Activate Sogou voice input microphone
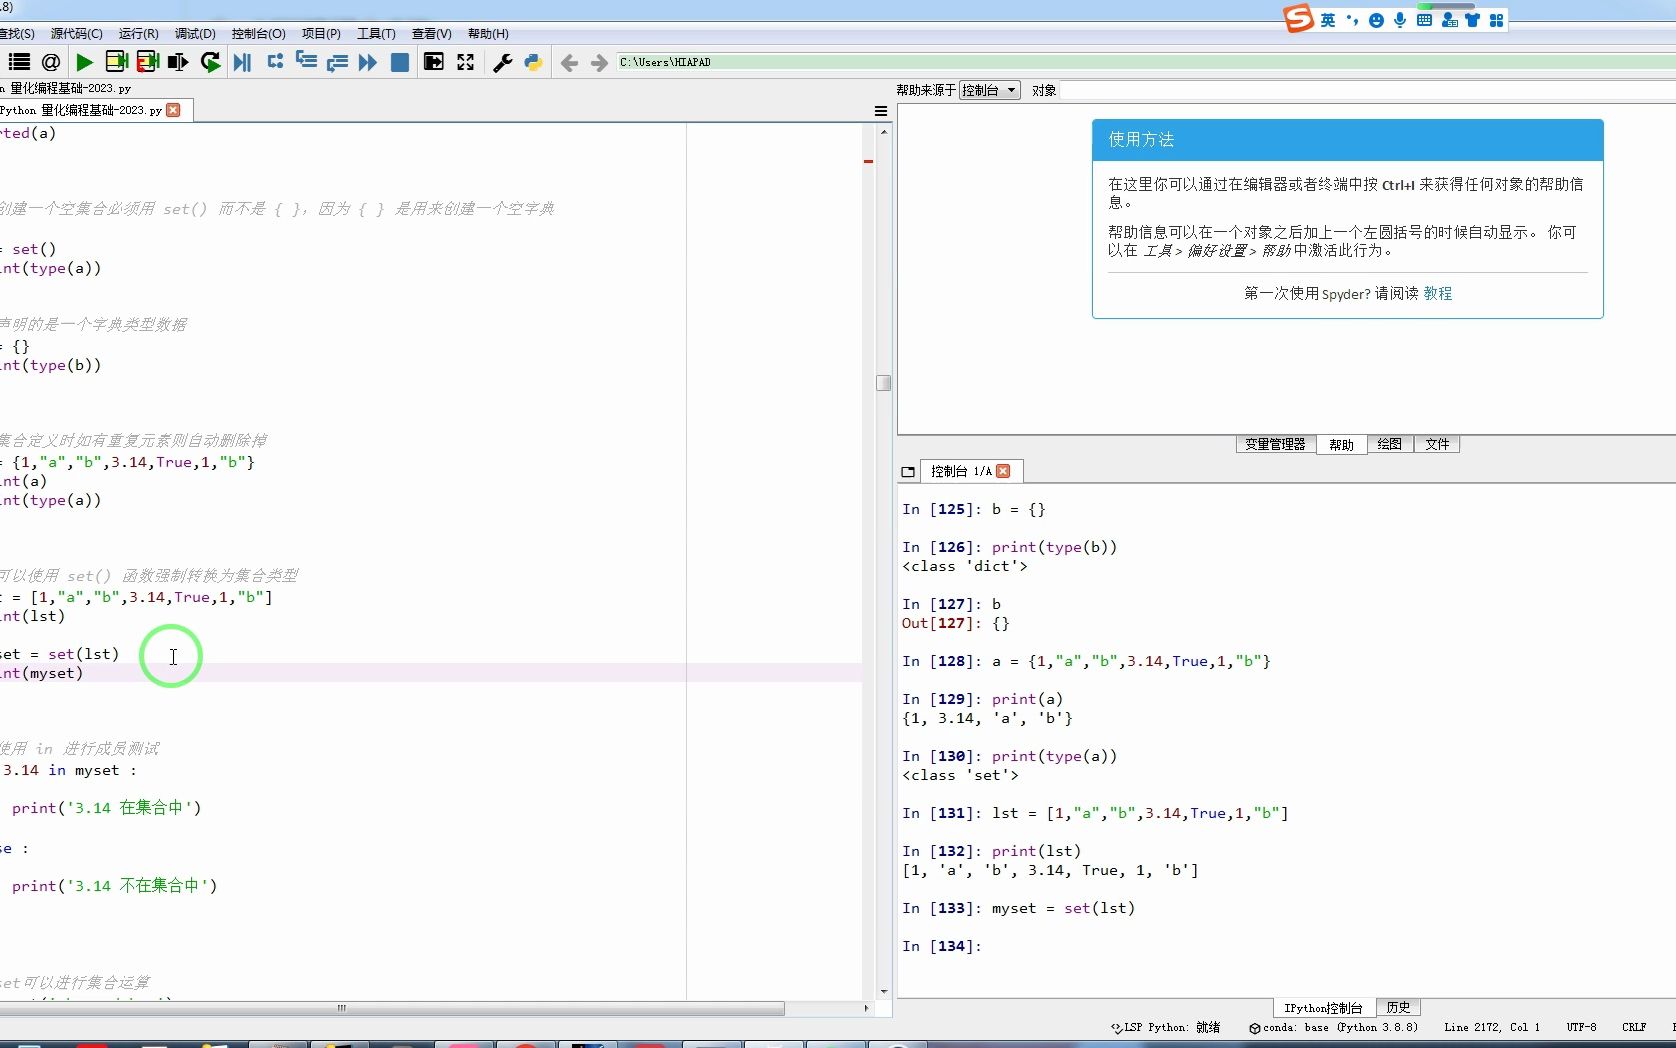The width and height of the screenshot is (1676, 1048). (1400, 20)
